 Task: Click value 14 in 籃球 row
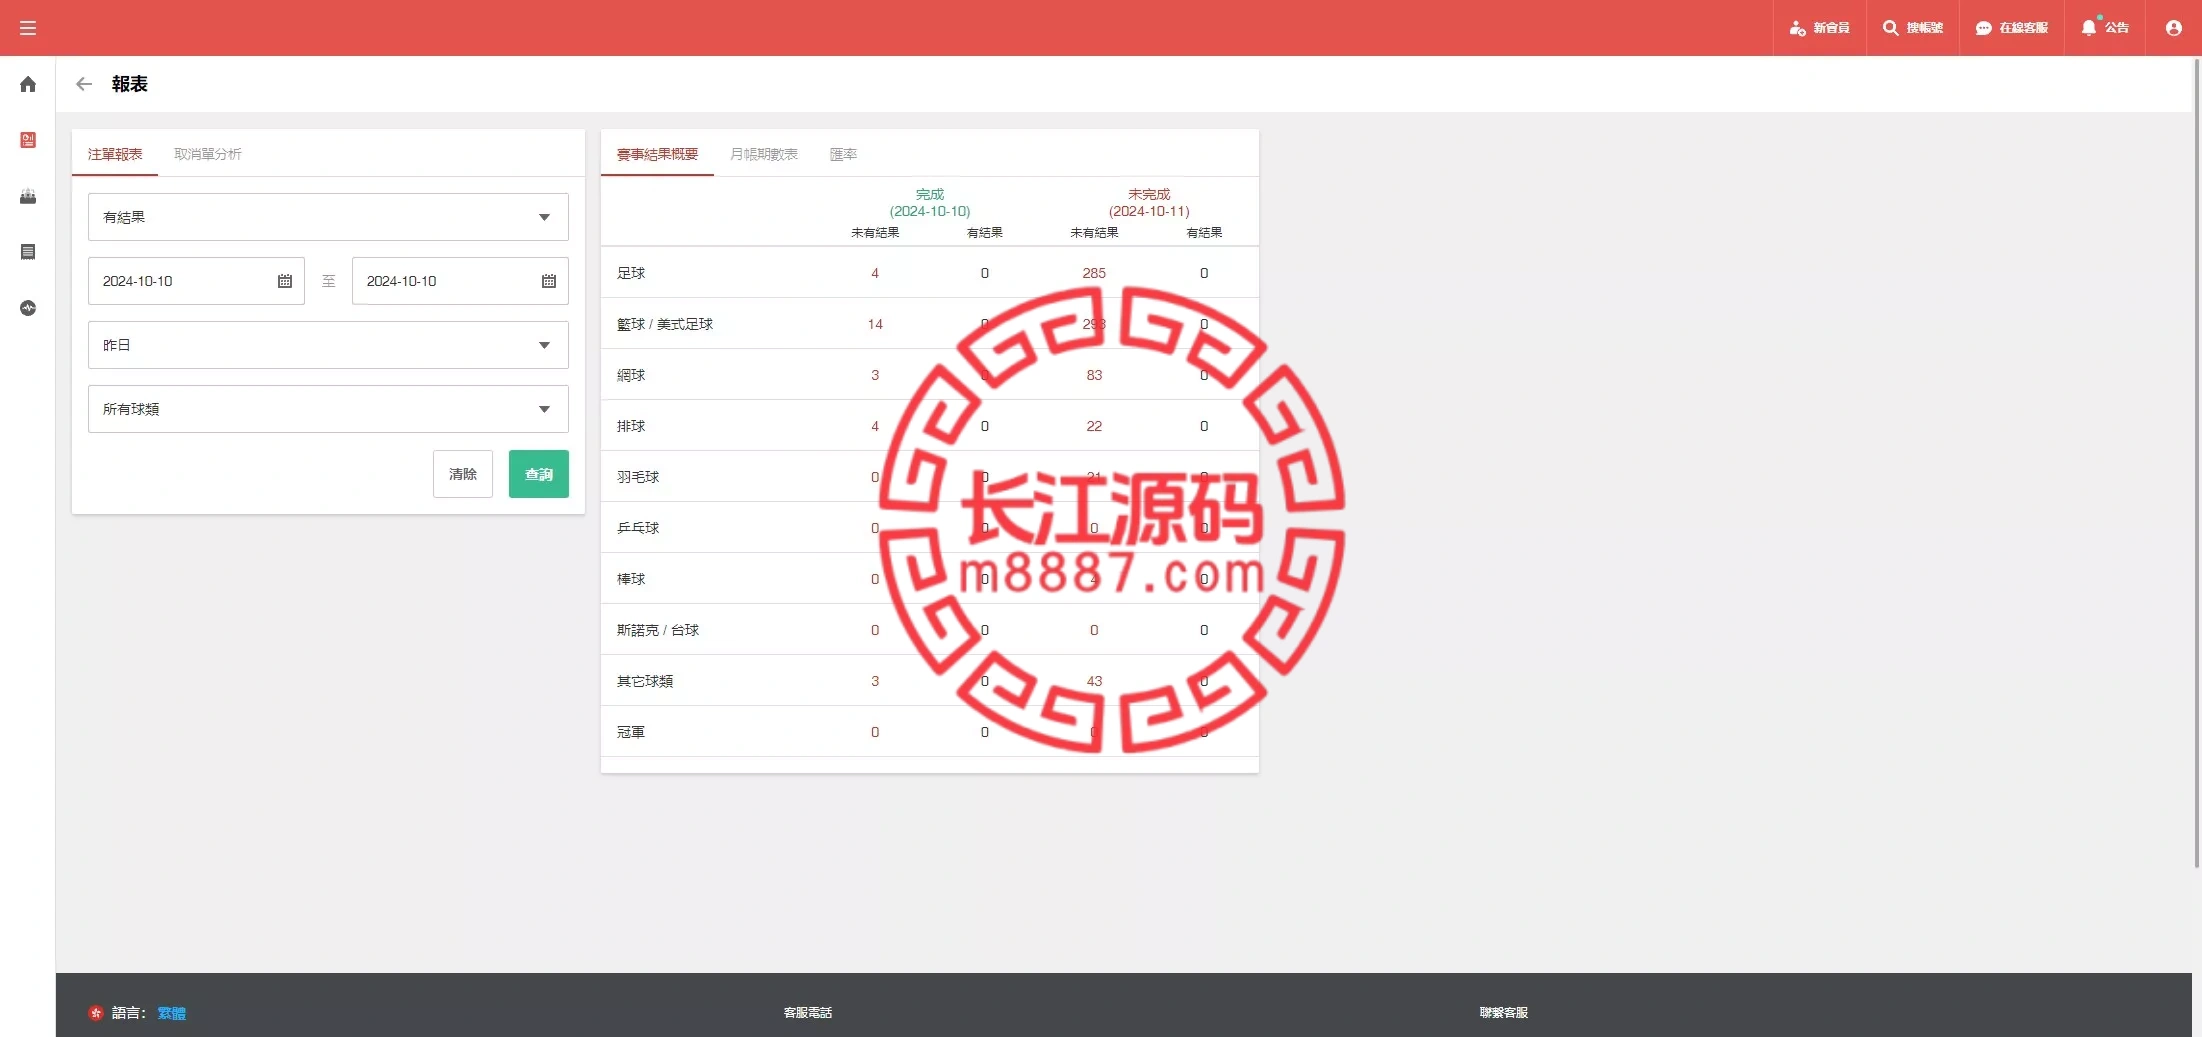point(875,324)
